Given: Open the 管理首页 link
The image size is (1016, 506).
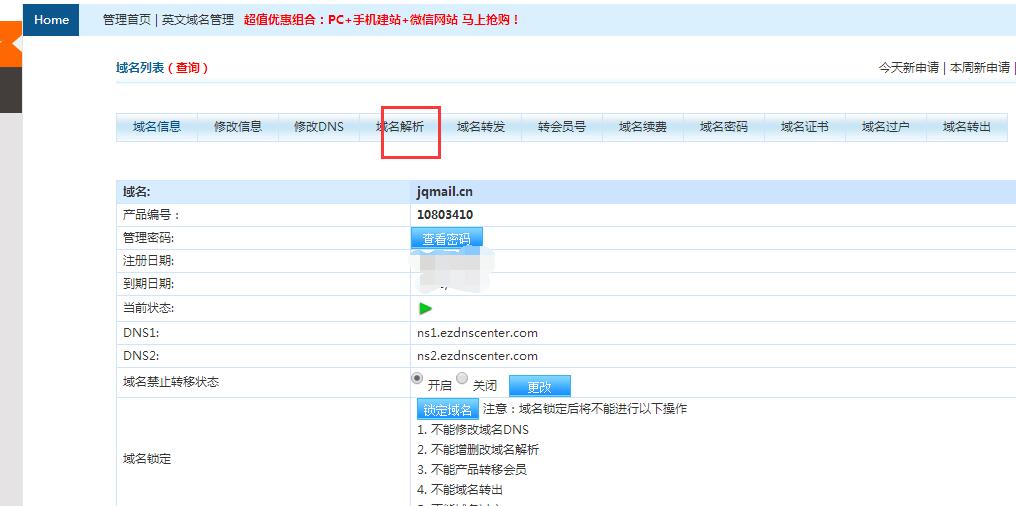Looking at the screenshot, I should tap(127, 19).
